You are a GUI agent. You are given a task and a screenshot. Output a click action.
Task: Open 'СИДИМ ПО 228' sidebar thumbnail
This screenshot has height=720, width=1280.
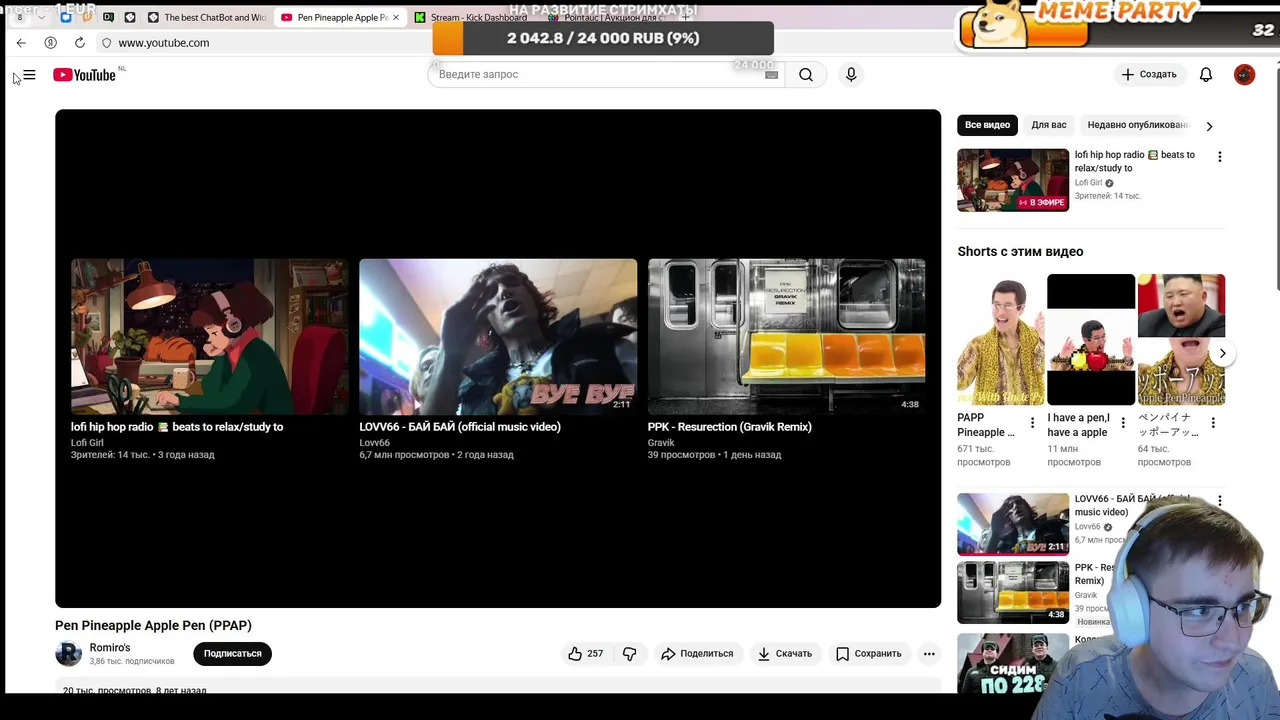pyautogui.click(x=1013, y=661)
